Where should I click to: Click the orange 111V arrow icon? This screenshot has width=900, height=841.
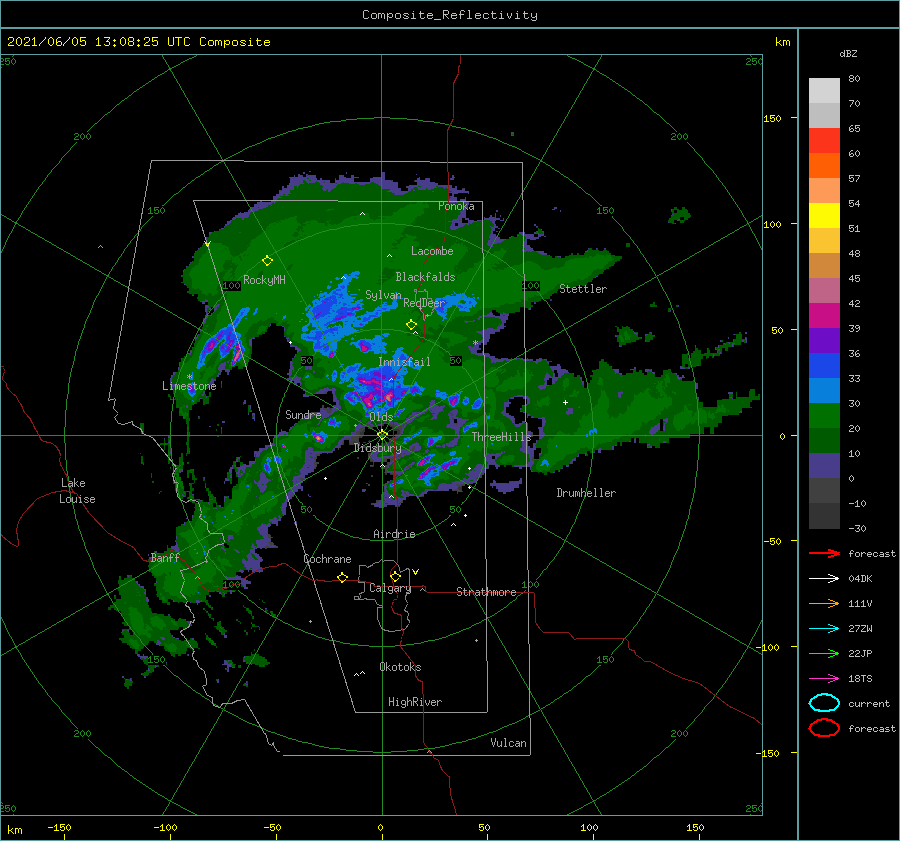824,603
